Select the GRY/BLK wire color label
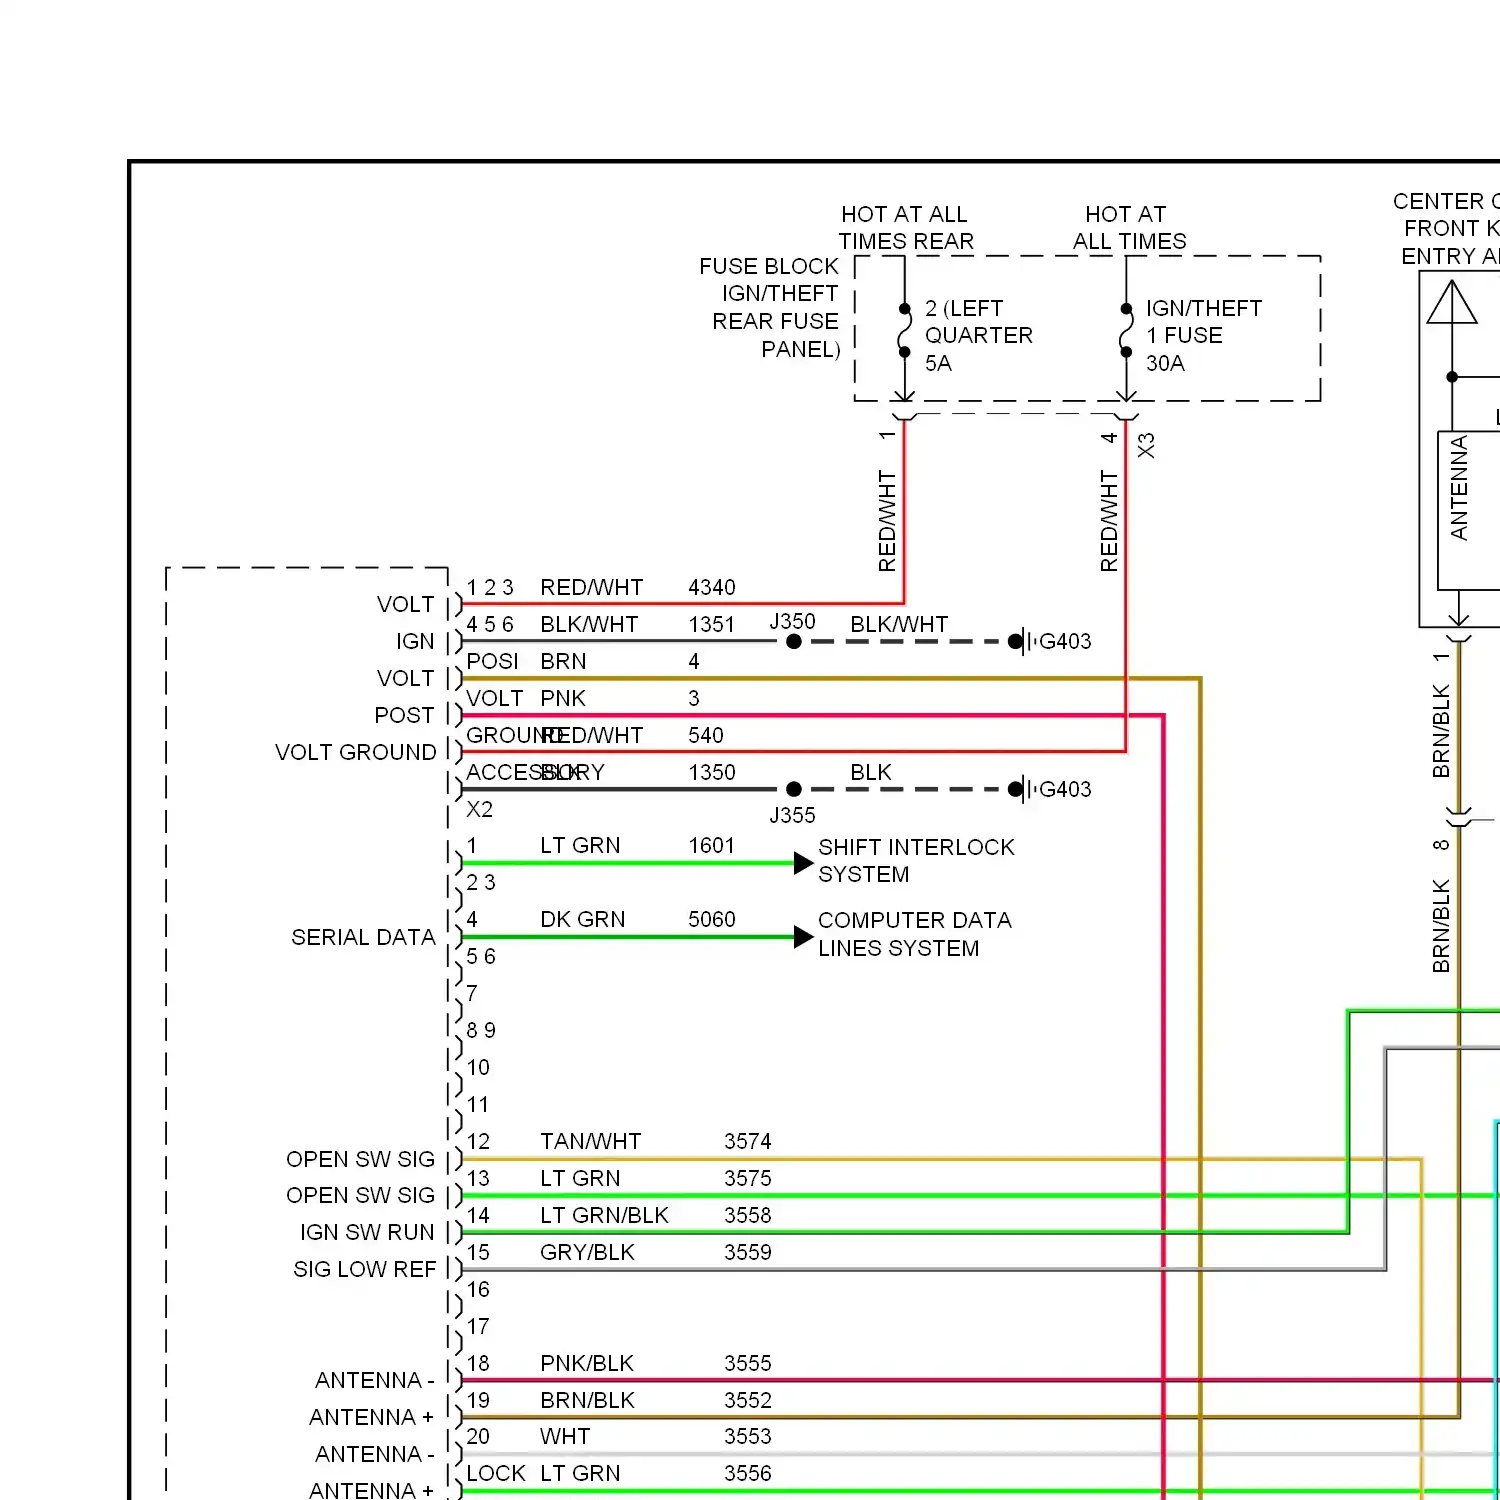The width and height of the screenshot is (1500, 1500). [587, 1252]
